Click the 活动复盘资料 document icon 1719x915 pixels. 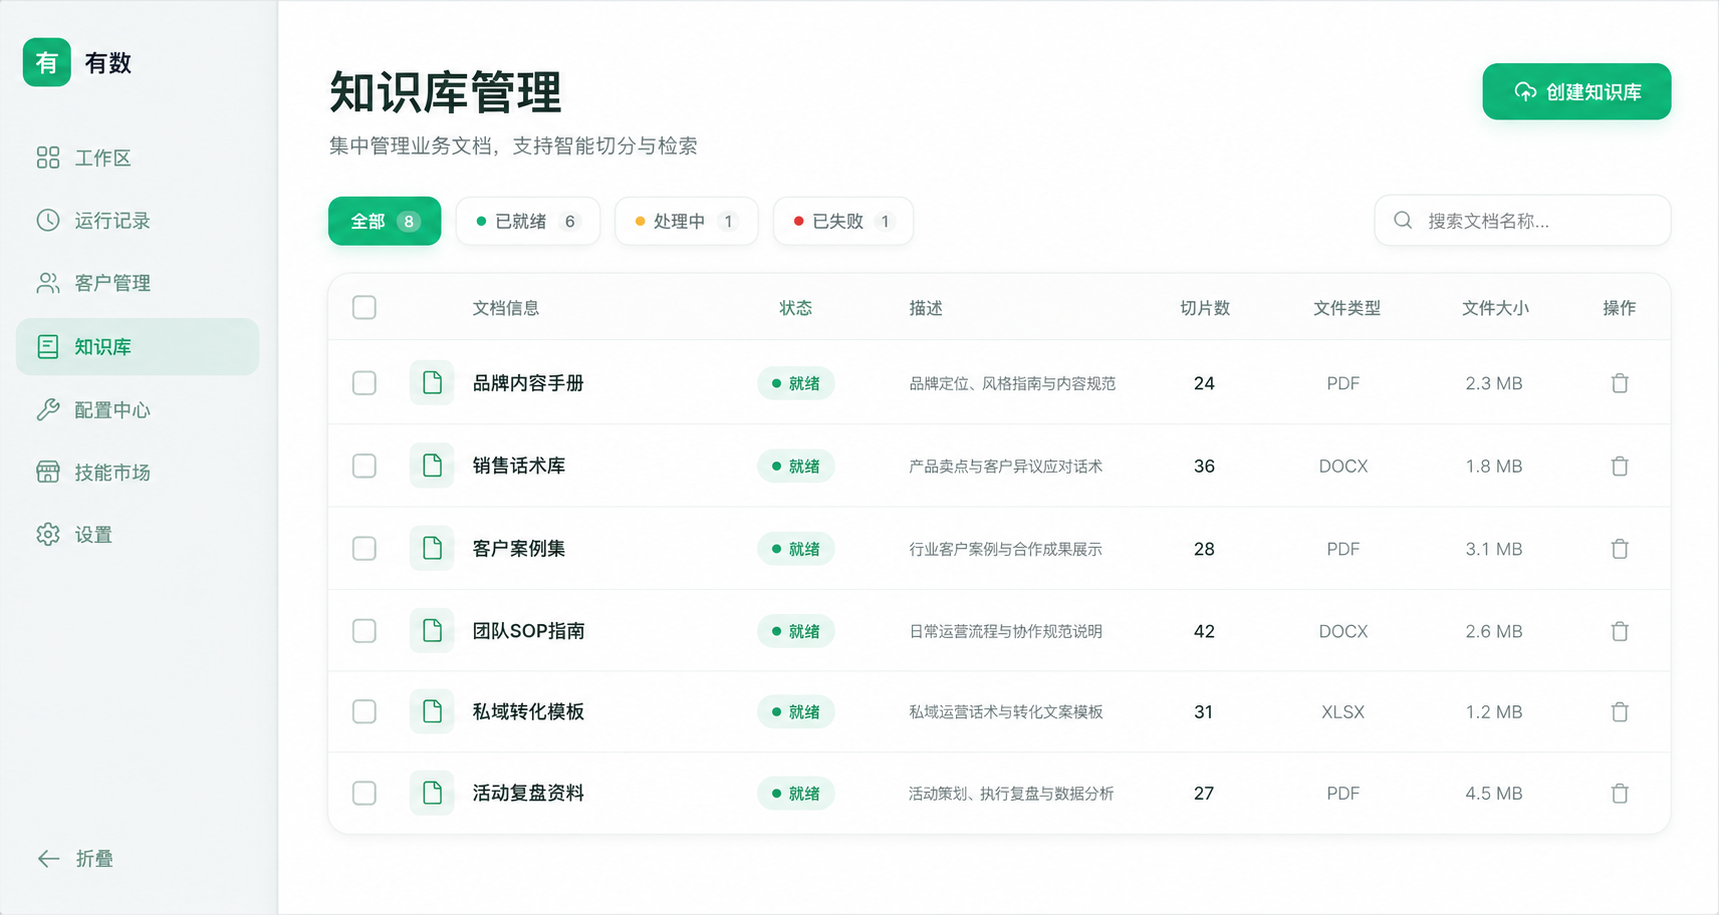pos(432,793)
